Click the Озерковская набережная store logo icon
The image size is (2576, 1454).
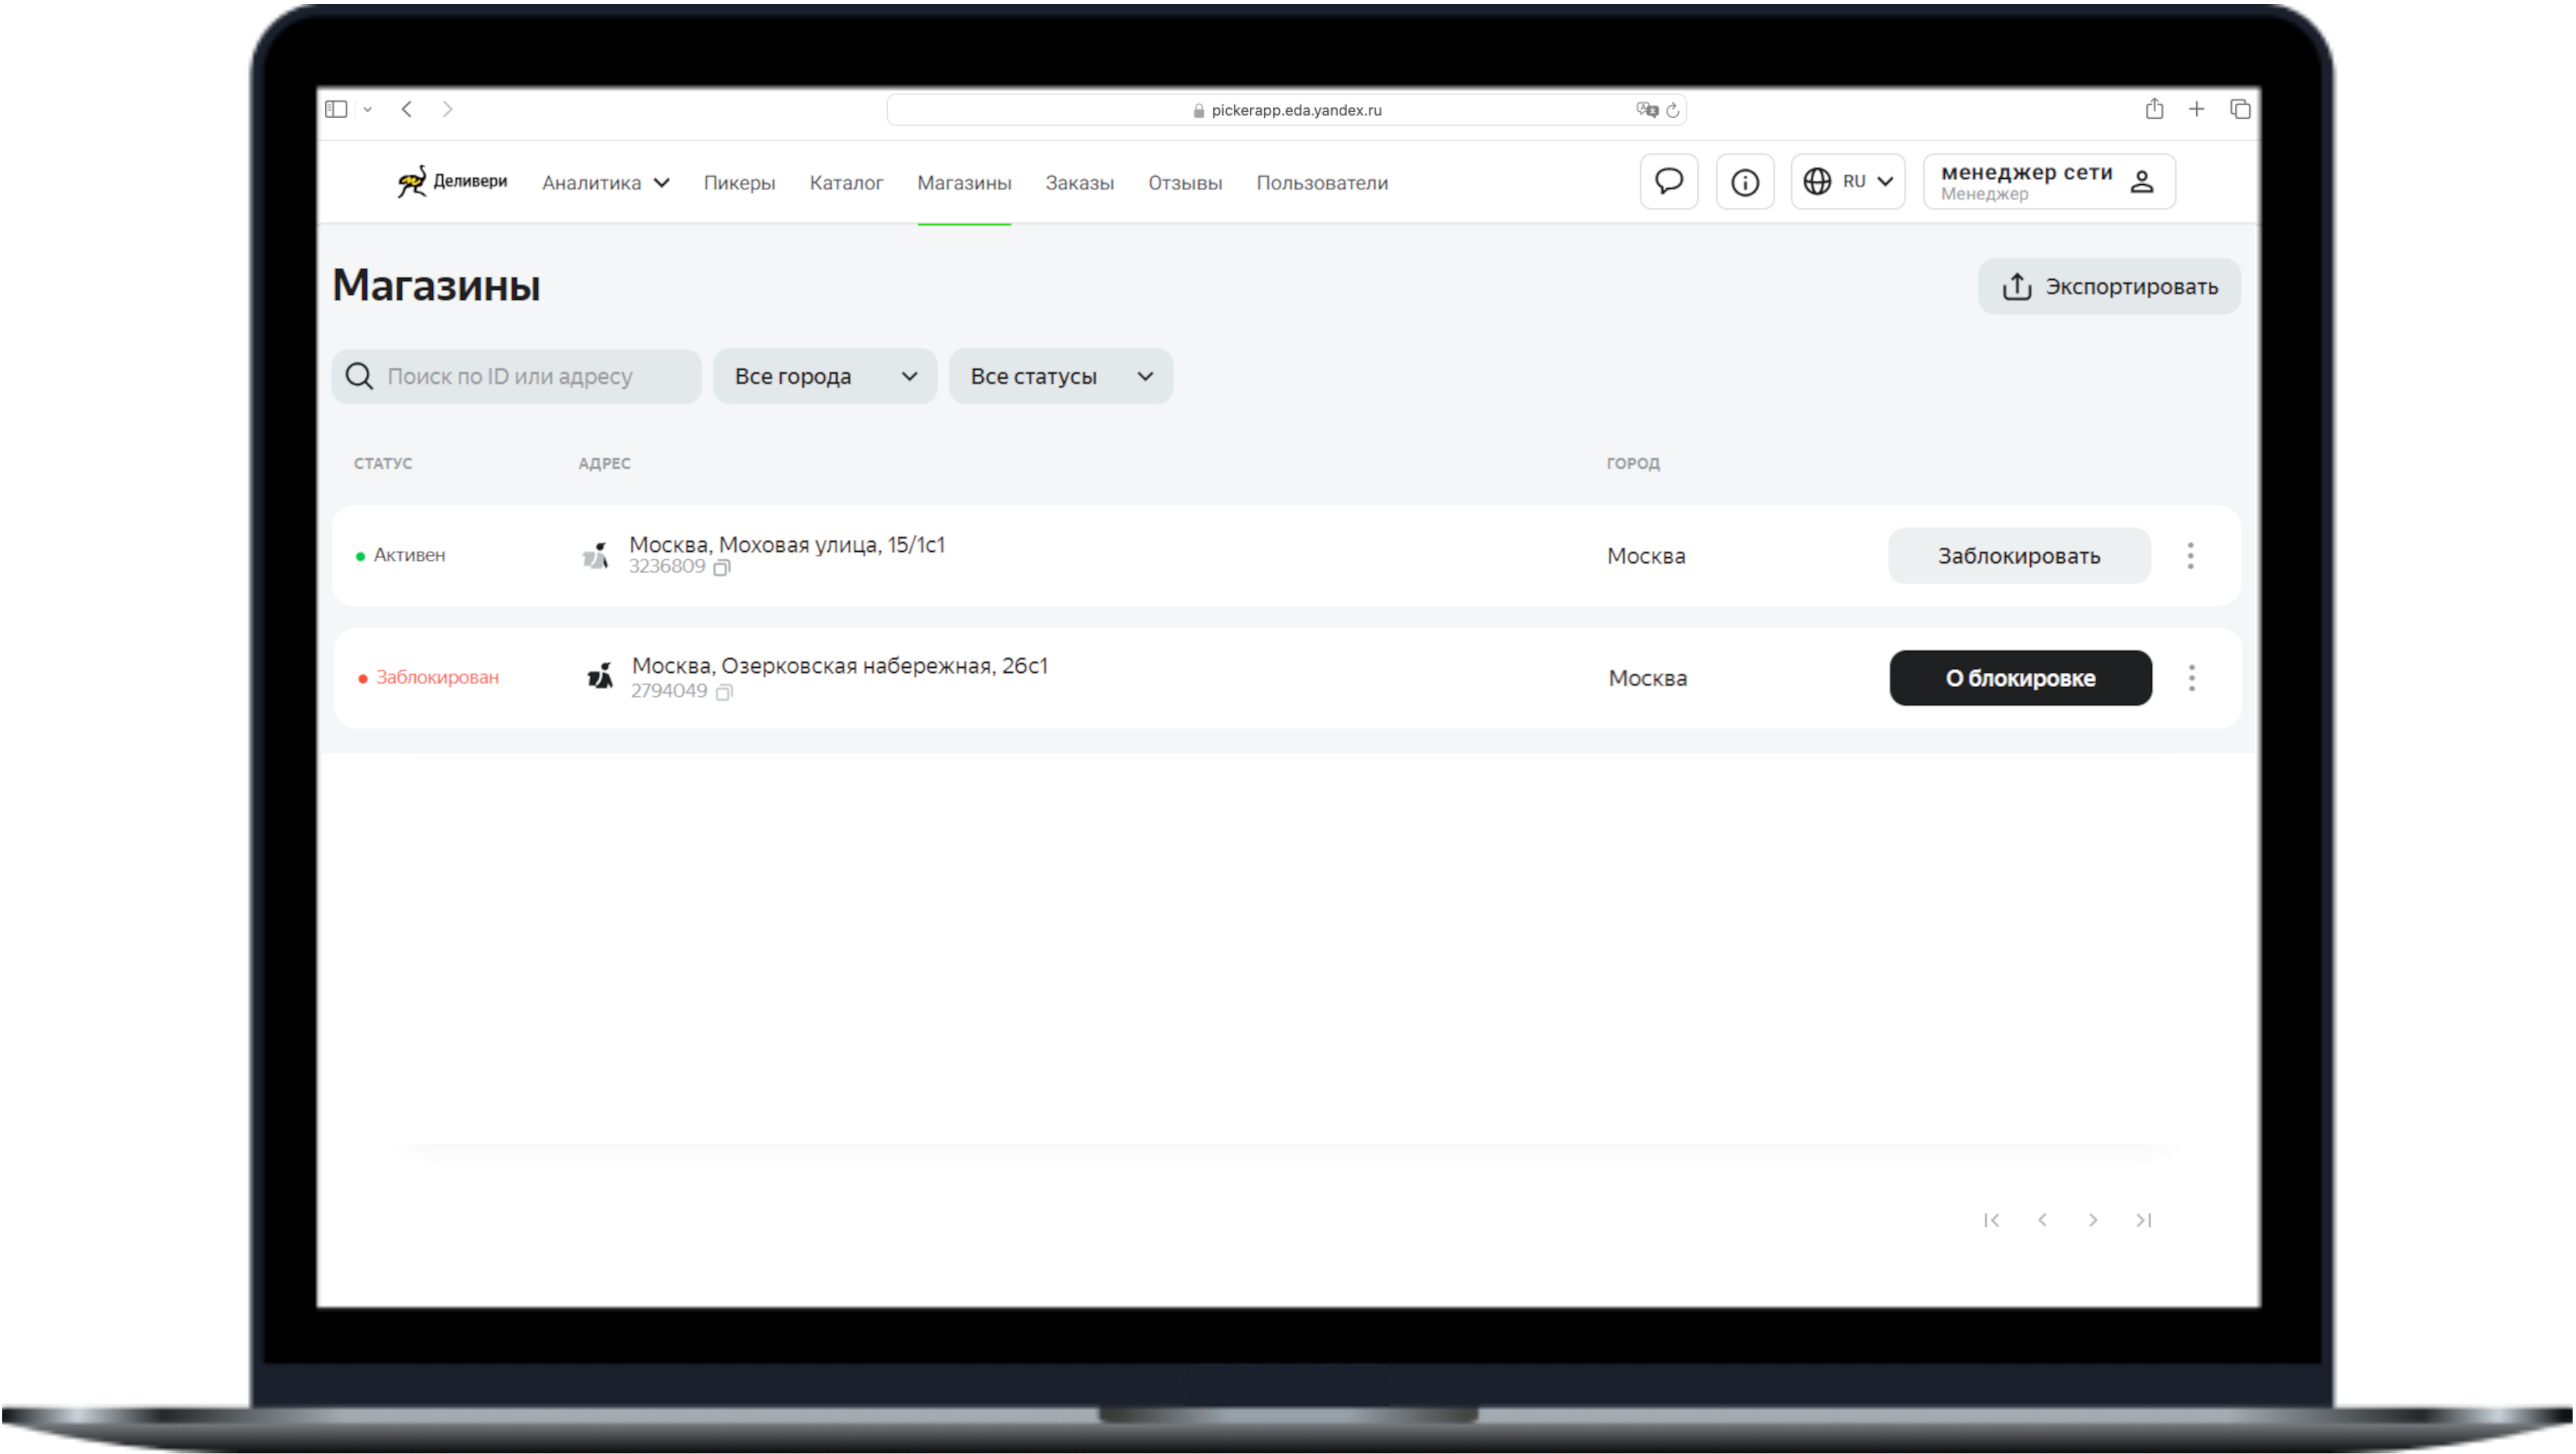599,677
